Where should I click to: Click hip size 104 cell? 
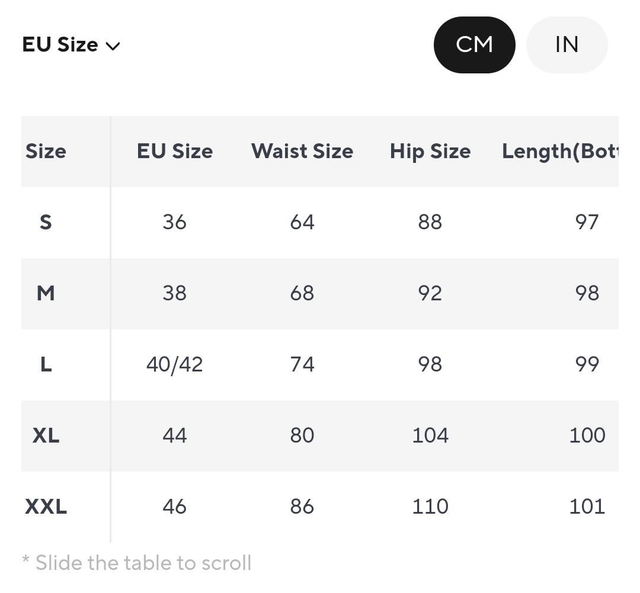click(x=430, y=435)
